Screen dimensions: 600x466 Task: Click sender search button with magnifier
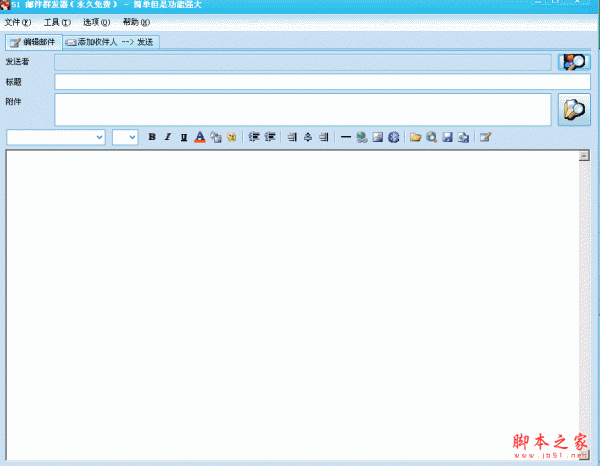coord(574,62)
